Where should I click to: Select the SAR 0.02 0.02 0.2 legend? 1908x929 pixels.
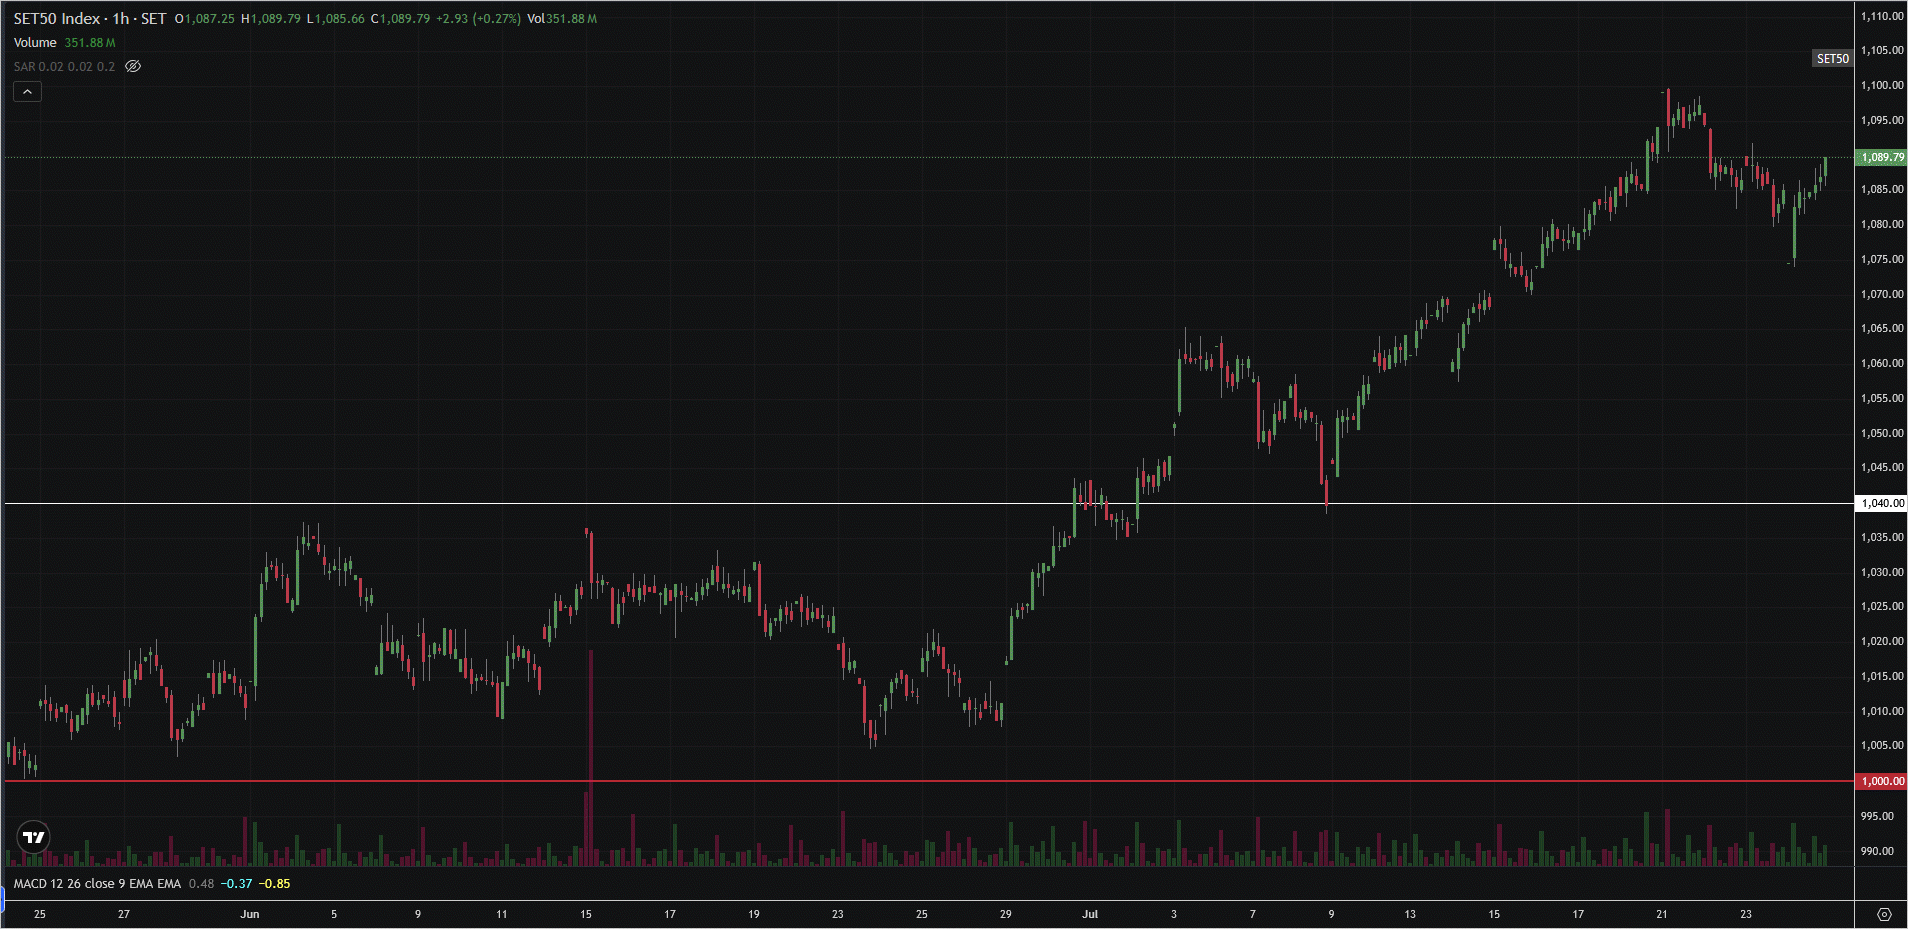[64, 66]
